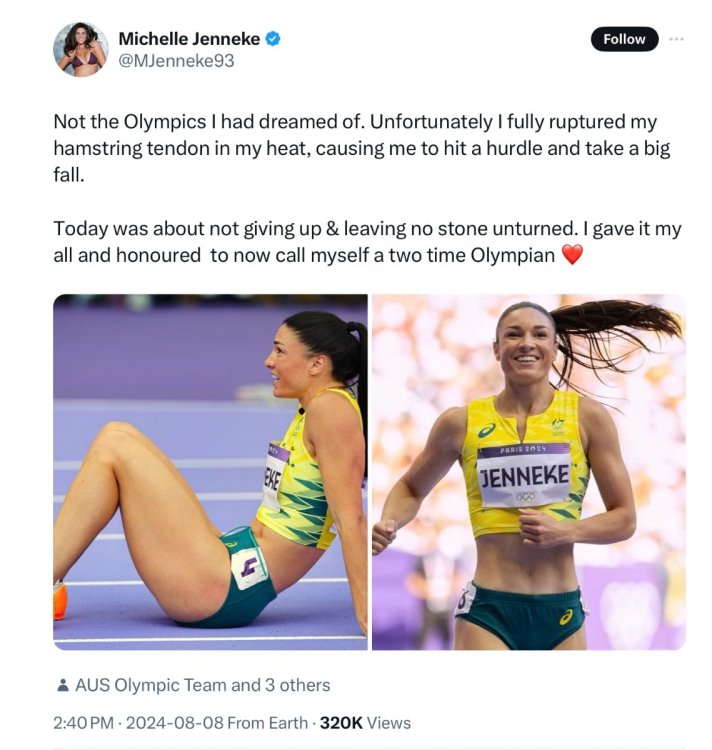The image size is (712, 750).
Task: Click the 'Today was about not giving up' paragraph
Action: tap(360, 241)
